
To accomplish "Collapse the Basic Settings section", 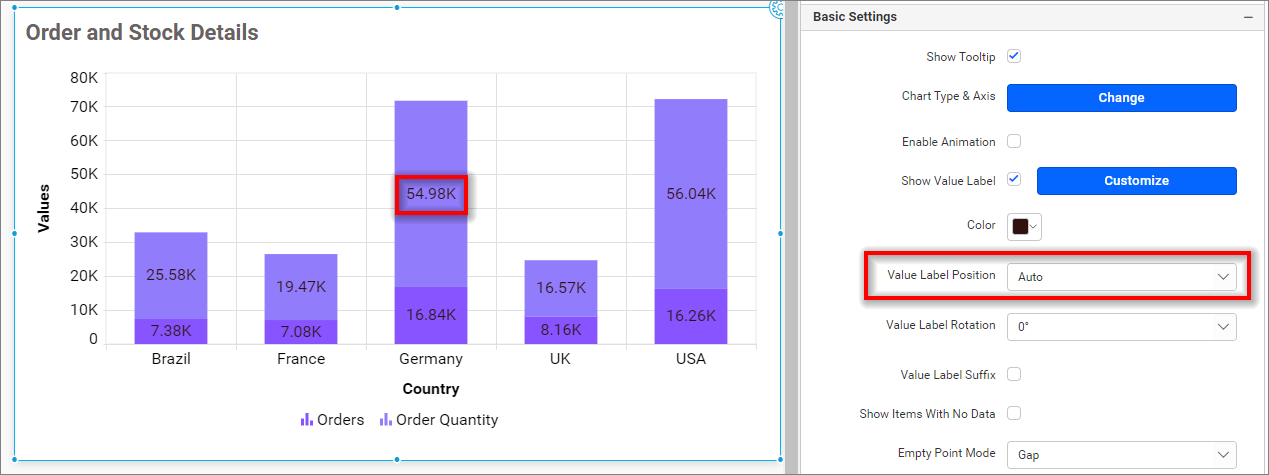I will pos(1247,17).
